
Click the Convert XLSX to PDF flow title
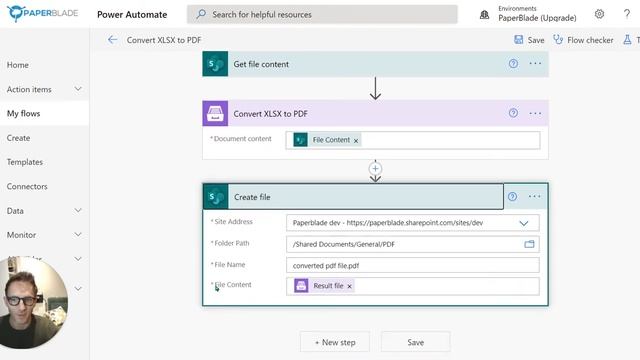click(x=164, y=40)
